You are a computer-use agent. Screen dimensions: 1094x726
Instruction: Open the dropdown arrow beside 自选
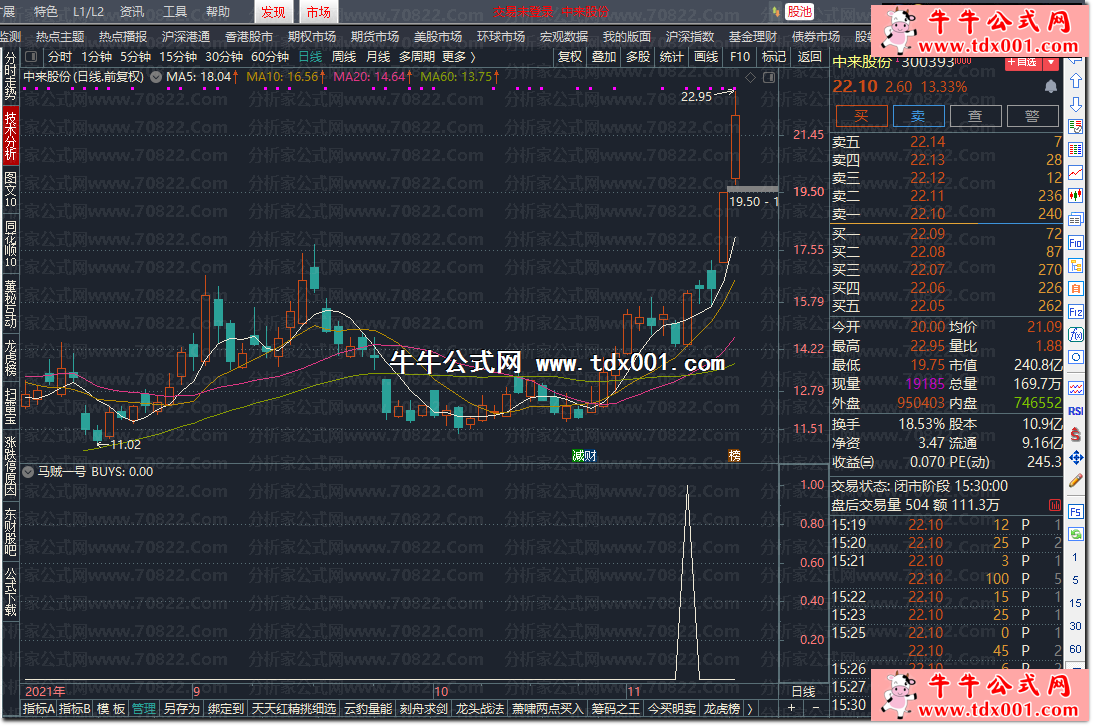[x=1051, y=61]
